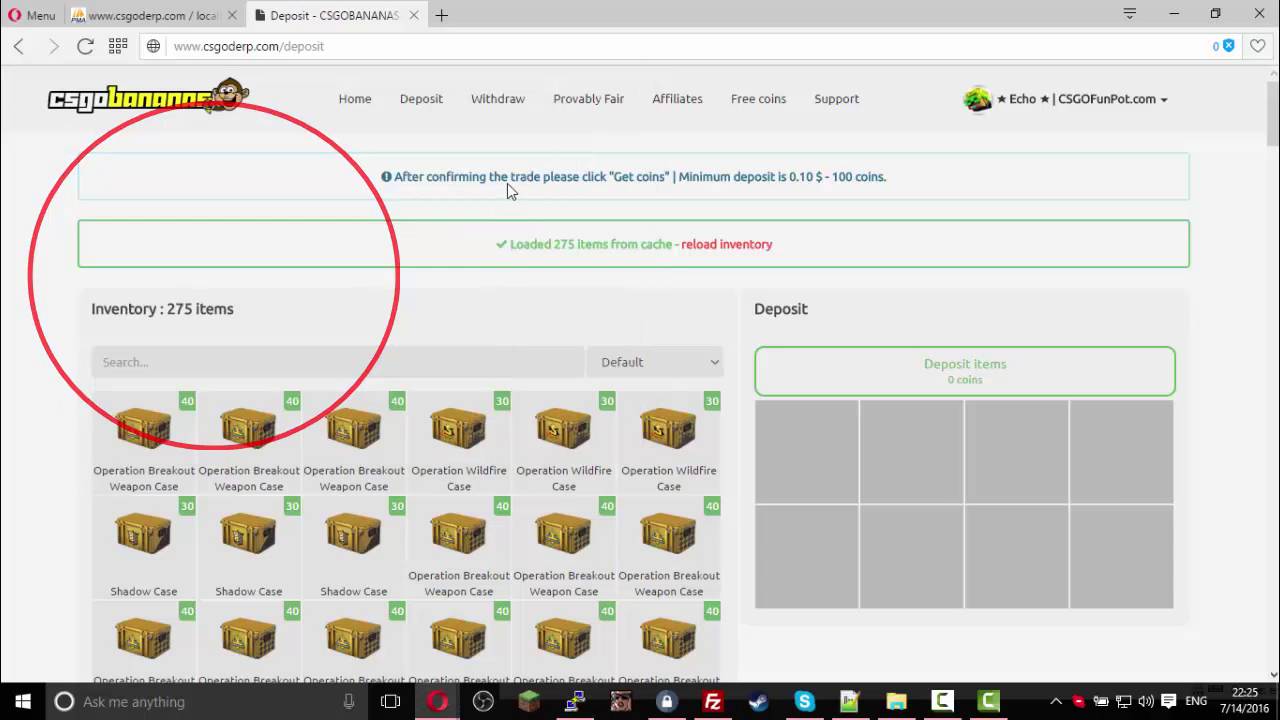1280x720 pixels.
Task: Click the inventory Search field
Action: [338, 362]
